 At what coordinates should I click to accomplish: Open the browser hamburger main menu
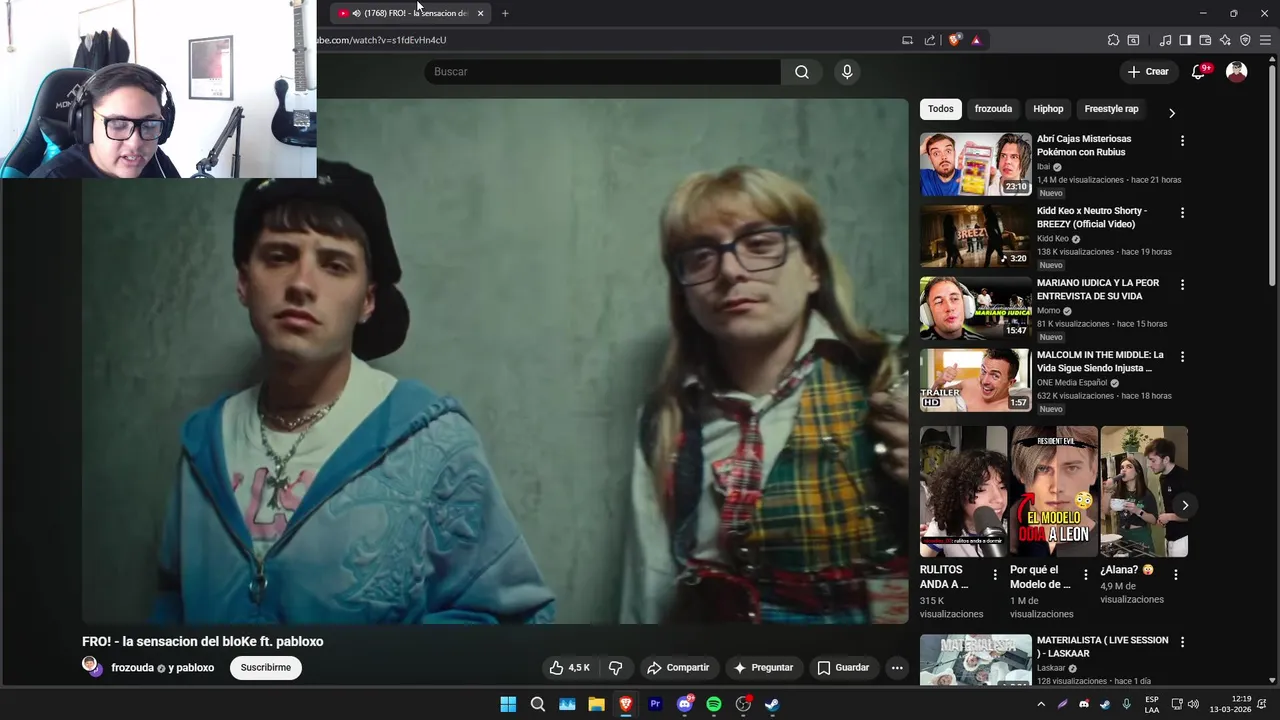(1265, 40)
